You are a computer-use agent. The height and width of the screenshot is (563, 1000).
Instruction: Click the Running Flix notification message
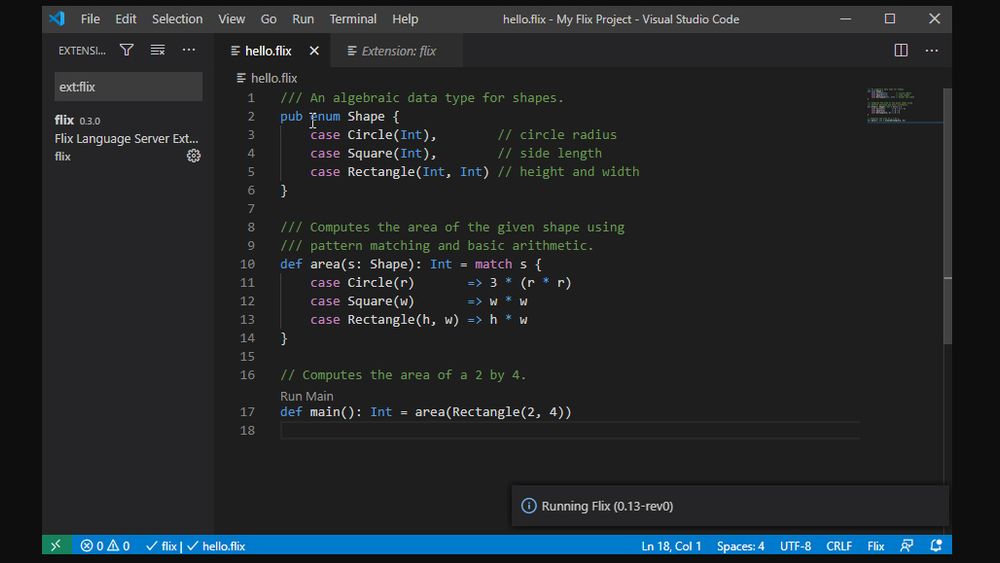(x=607, y=506)
